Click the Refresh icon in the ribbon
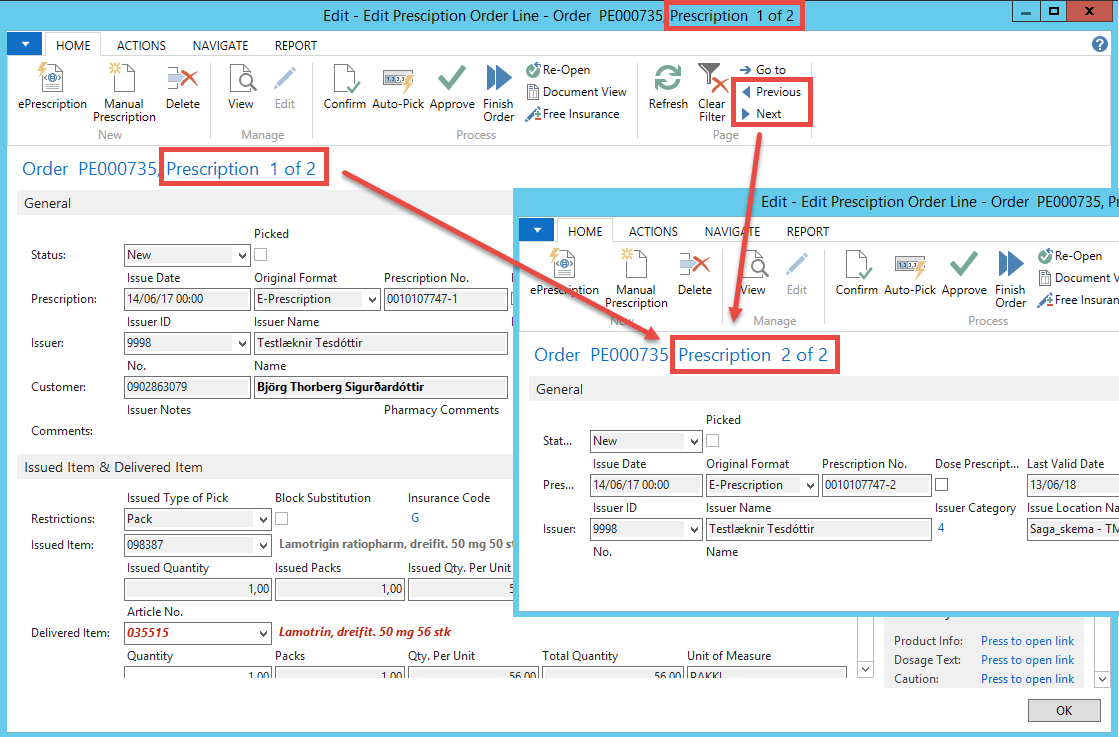This screenshot has height=737, width=1119. [x=668, y=79]
